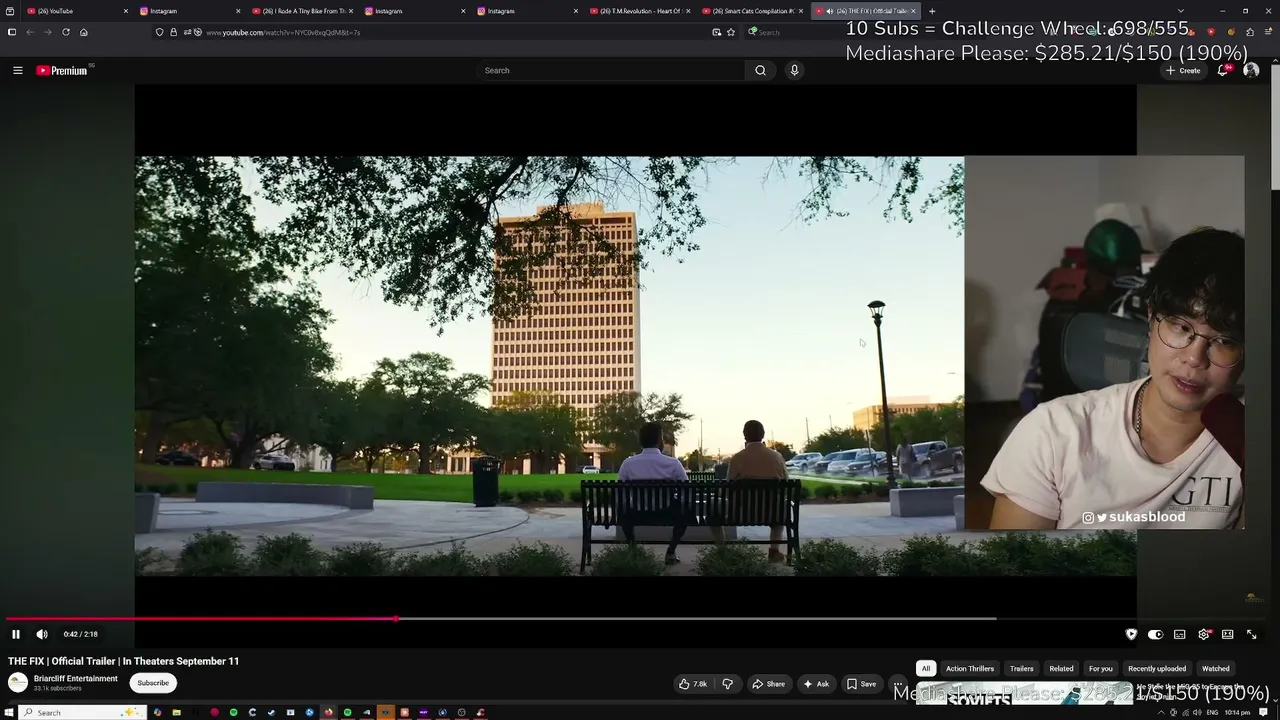Select the Action Thrillers chip
This screenshot has height=720, width=1280.
coord(970,668)
